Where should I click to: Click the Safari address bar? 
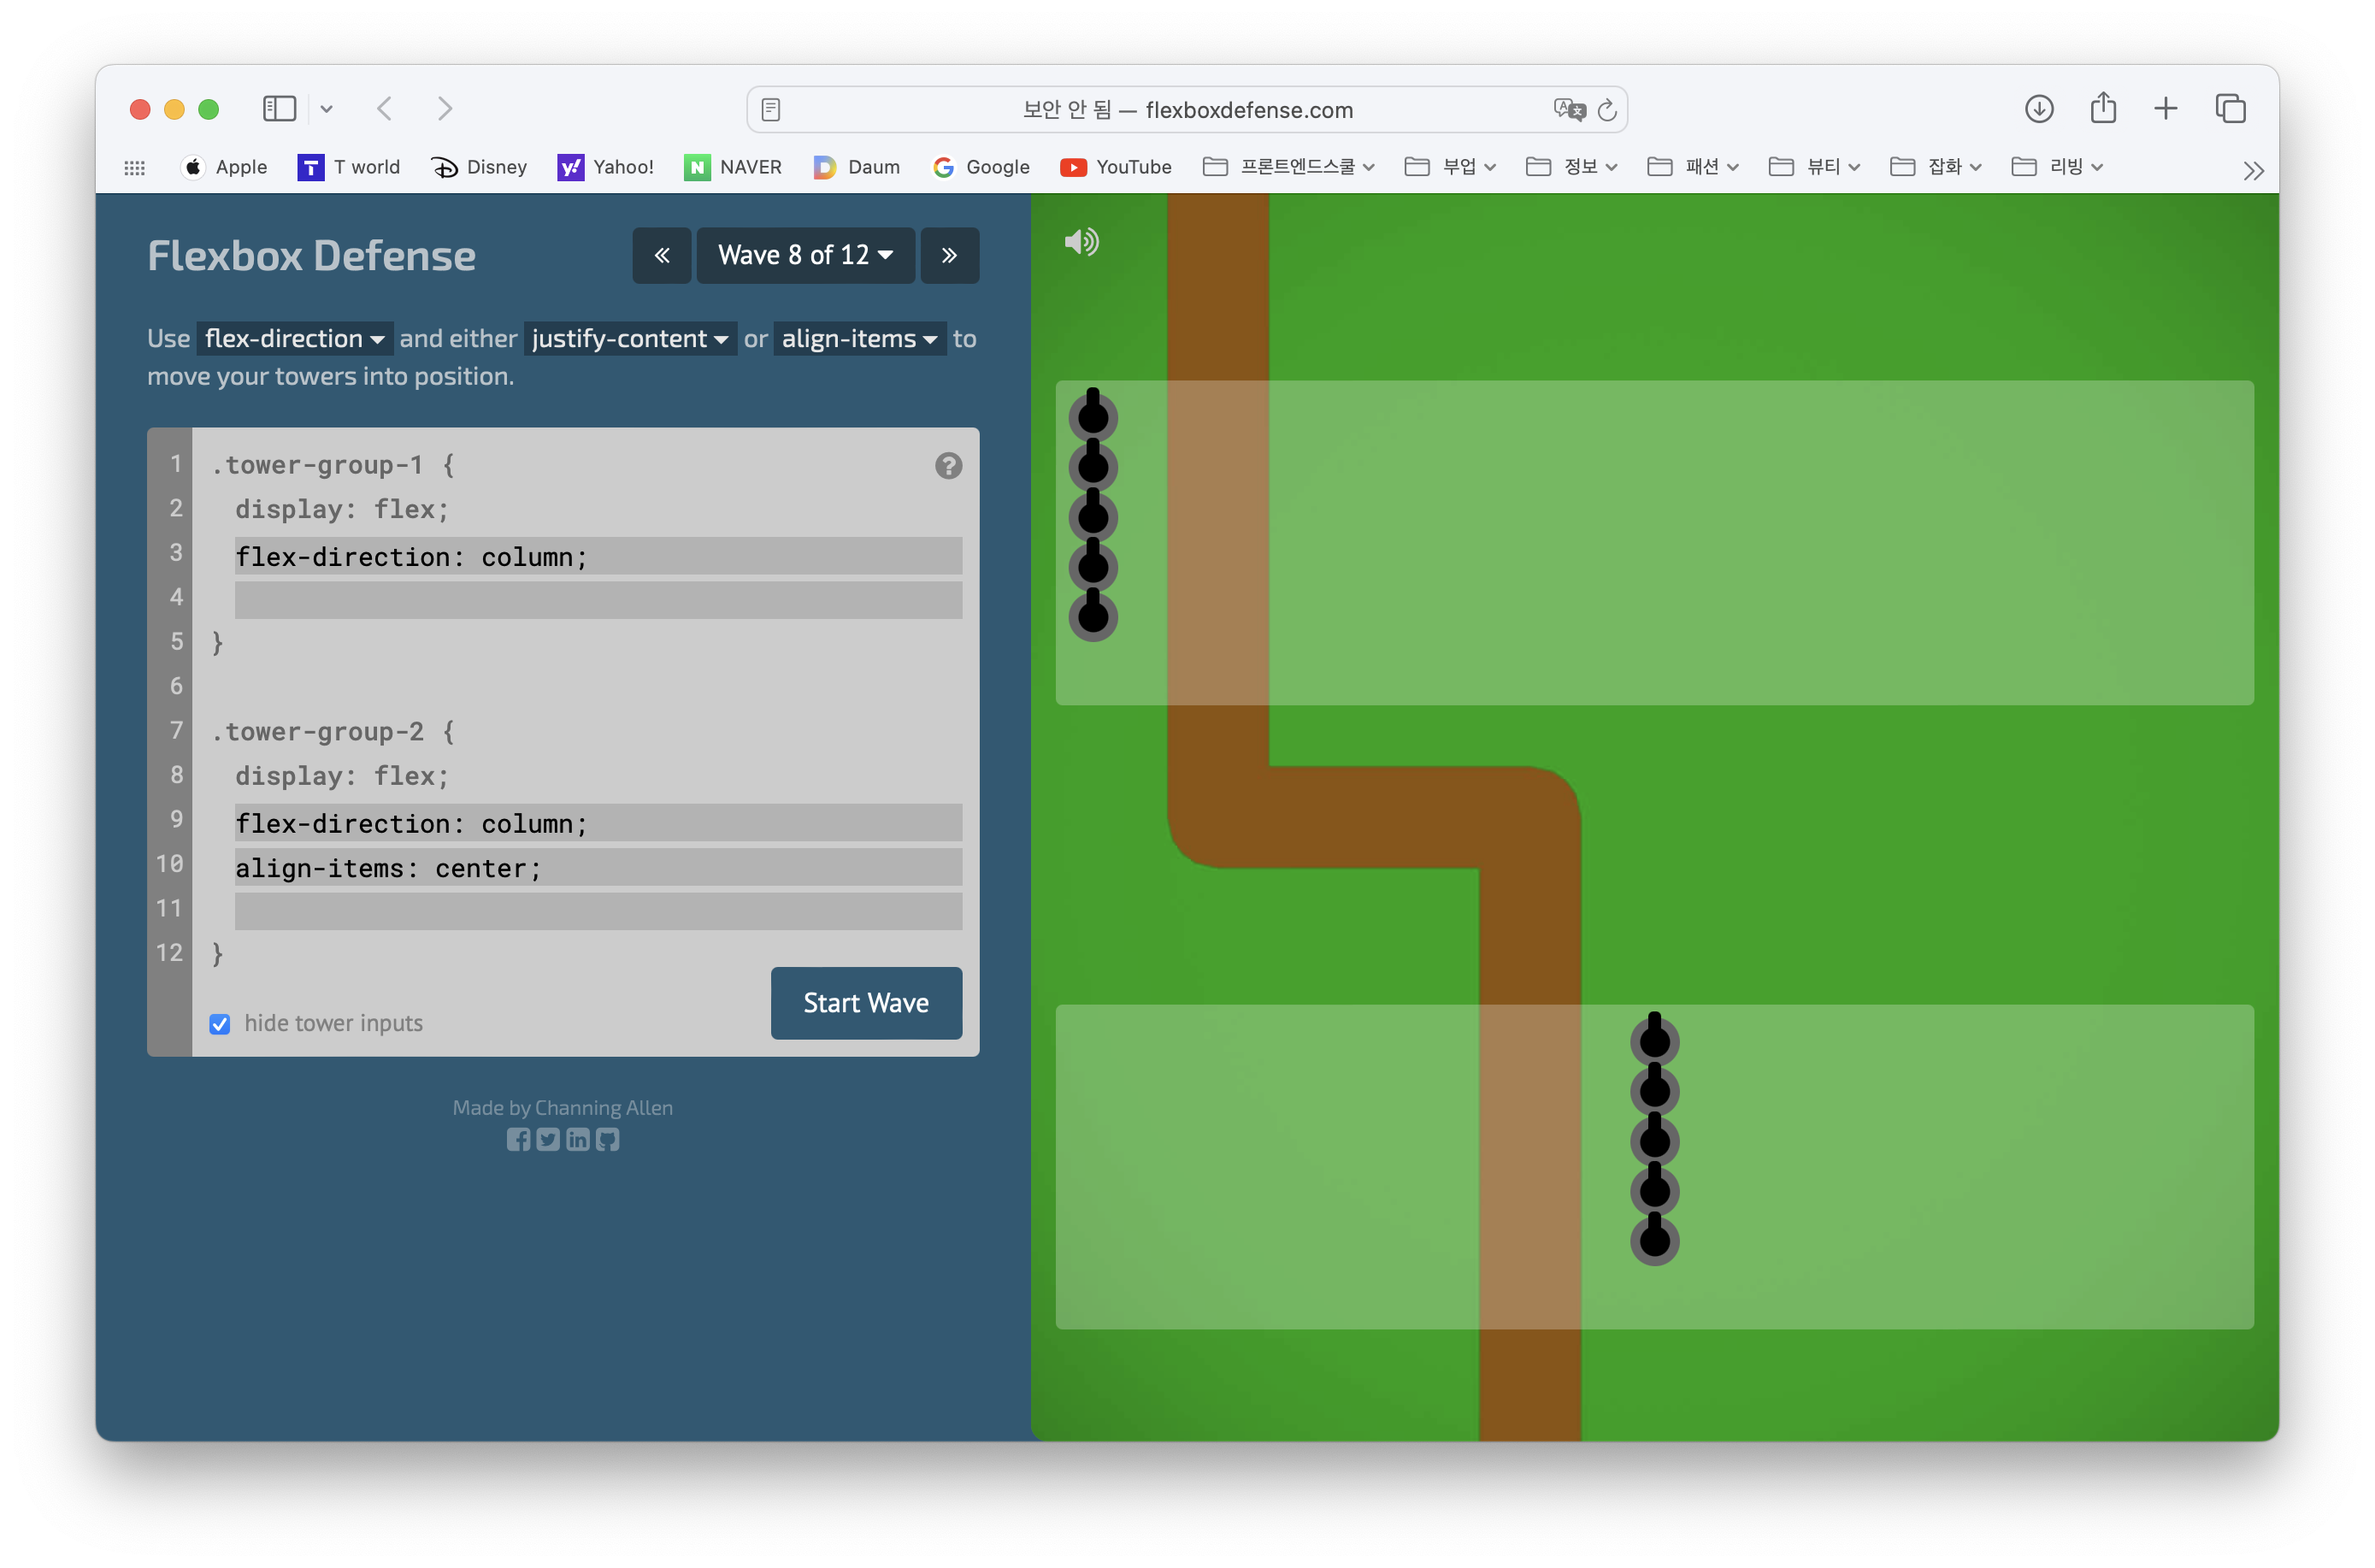[1187, 110]
